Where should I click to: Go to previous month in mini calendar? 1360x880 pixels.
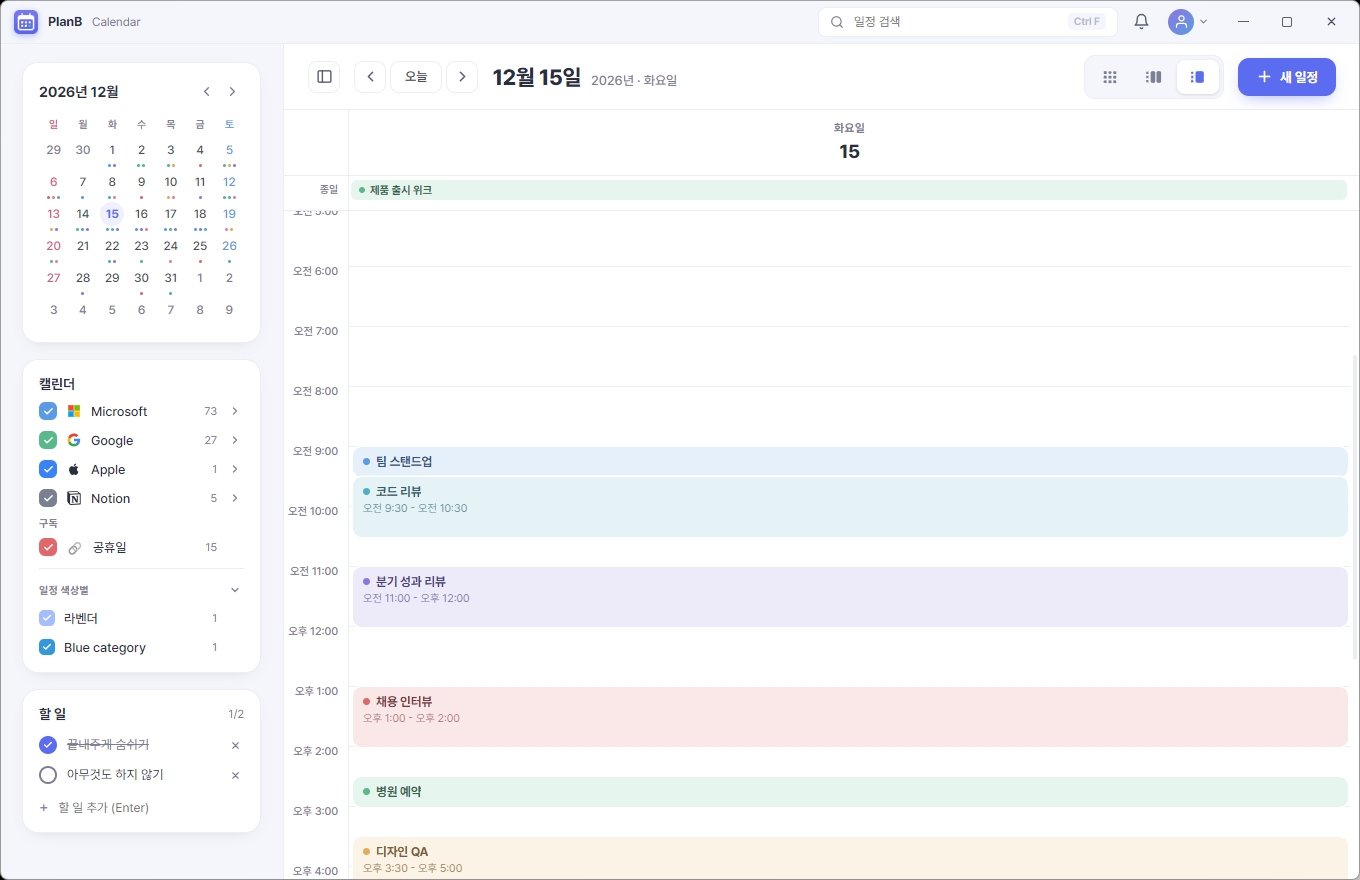coord(207,92)
